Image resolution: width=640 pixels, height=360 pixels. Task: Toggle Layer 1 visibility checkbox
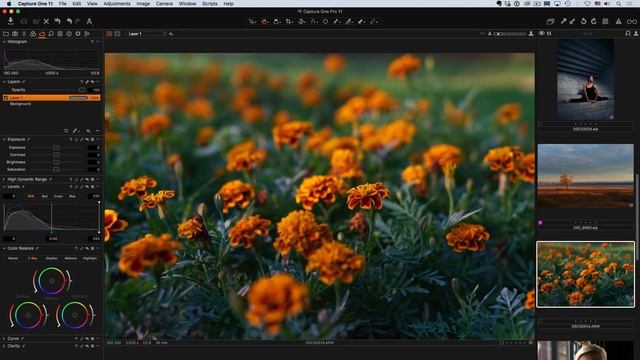coord(6,98)
